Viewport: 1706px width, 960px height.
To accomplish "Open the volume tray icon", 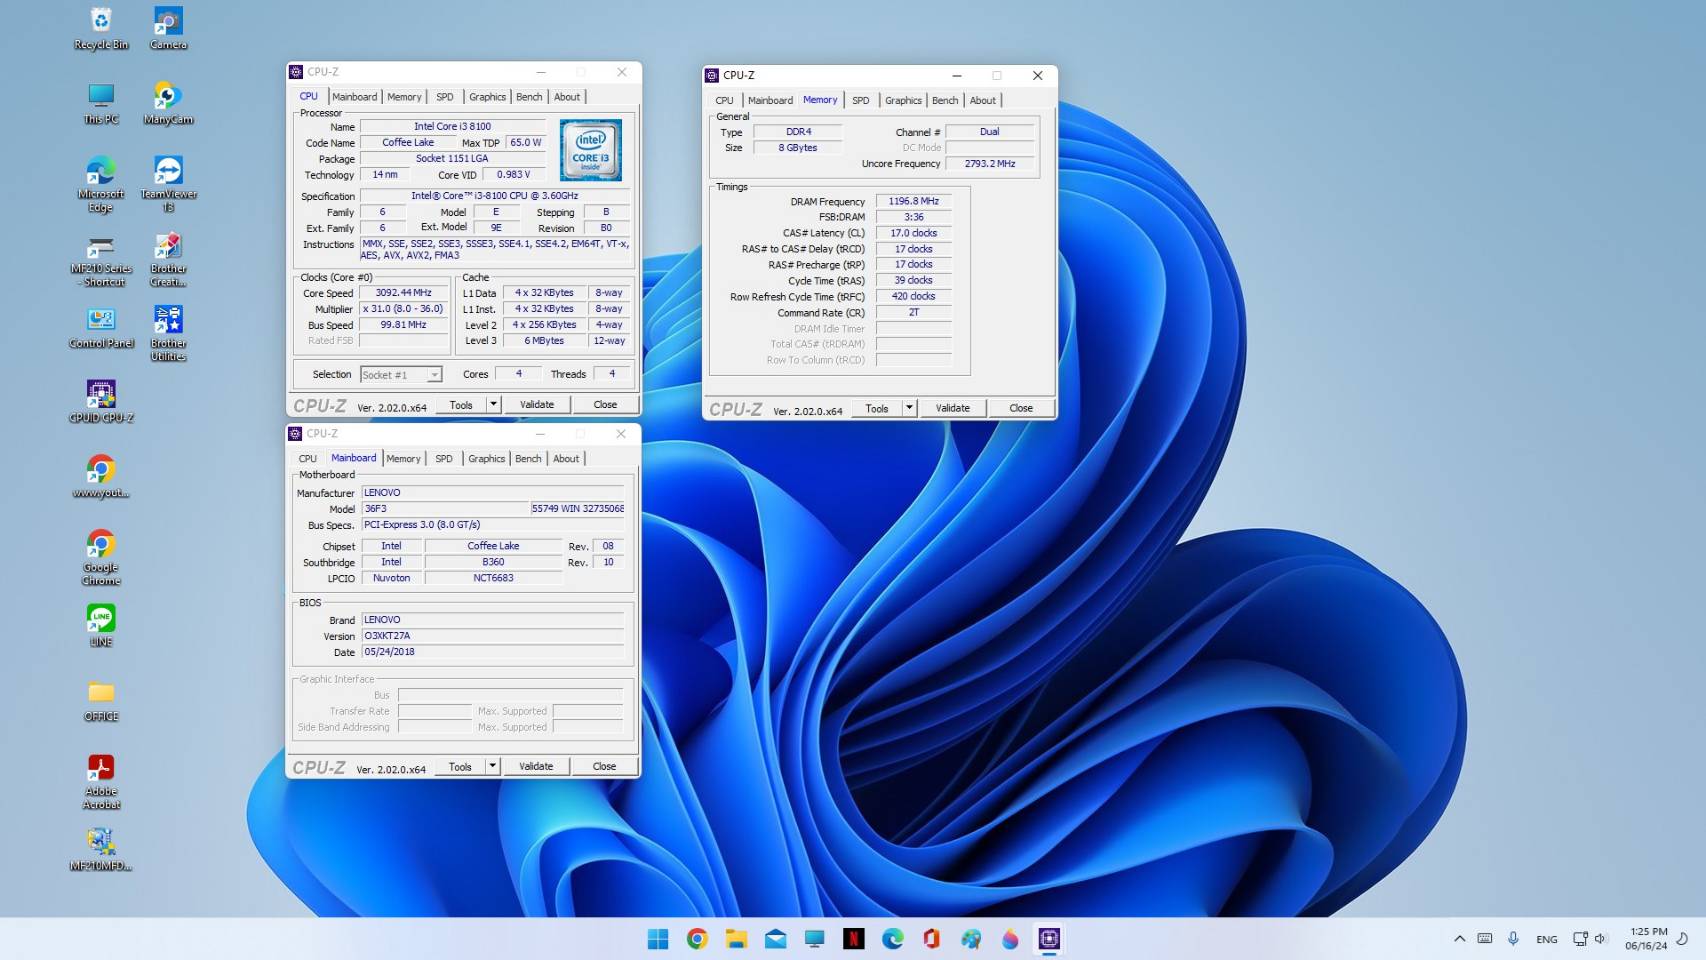I will coord(1600,939).
